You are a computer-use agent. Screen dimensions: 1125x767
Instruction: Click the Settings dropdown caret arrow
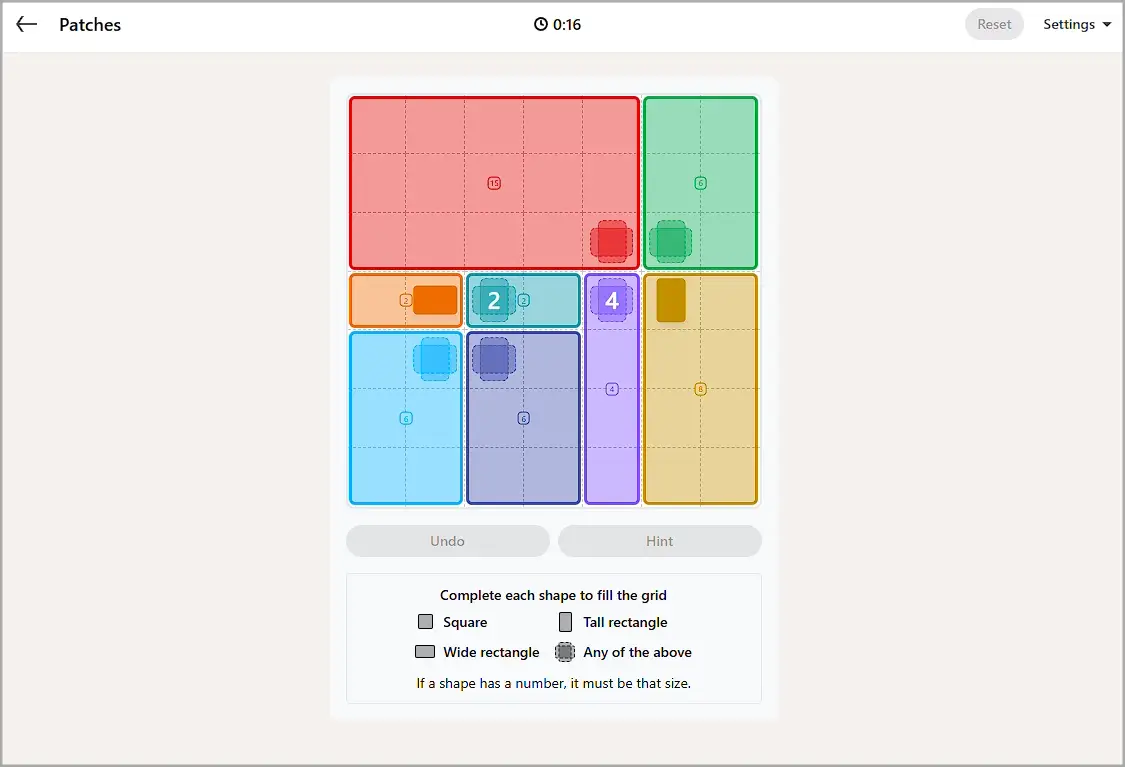tap(1106, 24)
